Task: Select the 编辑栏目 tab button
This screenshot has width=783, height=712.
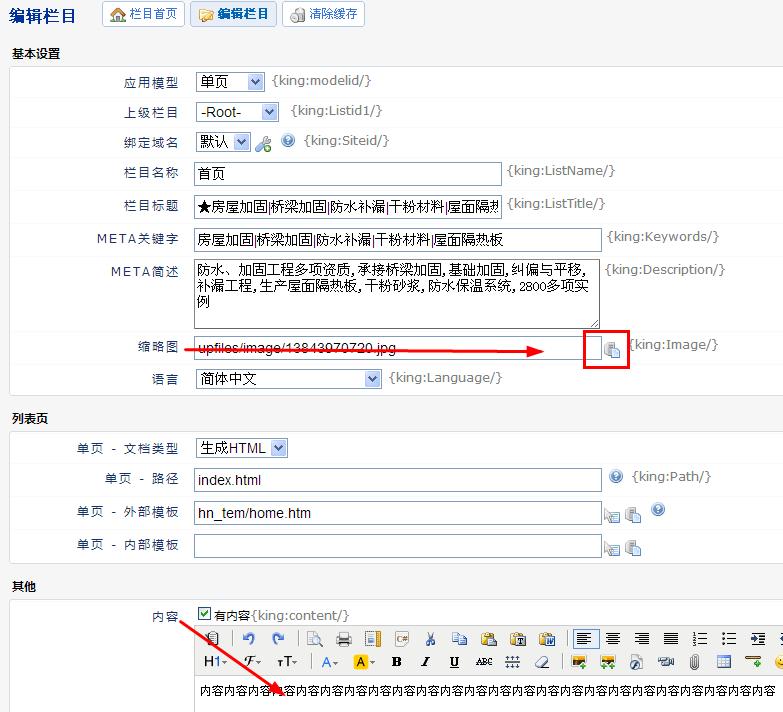Action: coord(233,14)
